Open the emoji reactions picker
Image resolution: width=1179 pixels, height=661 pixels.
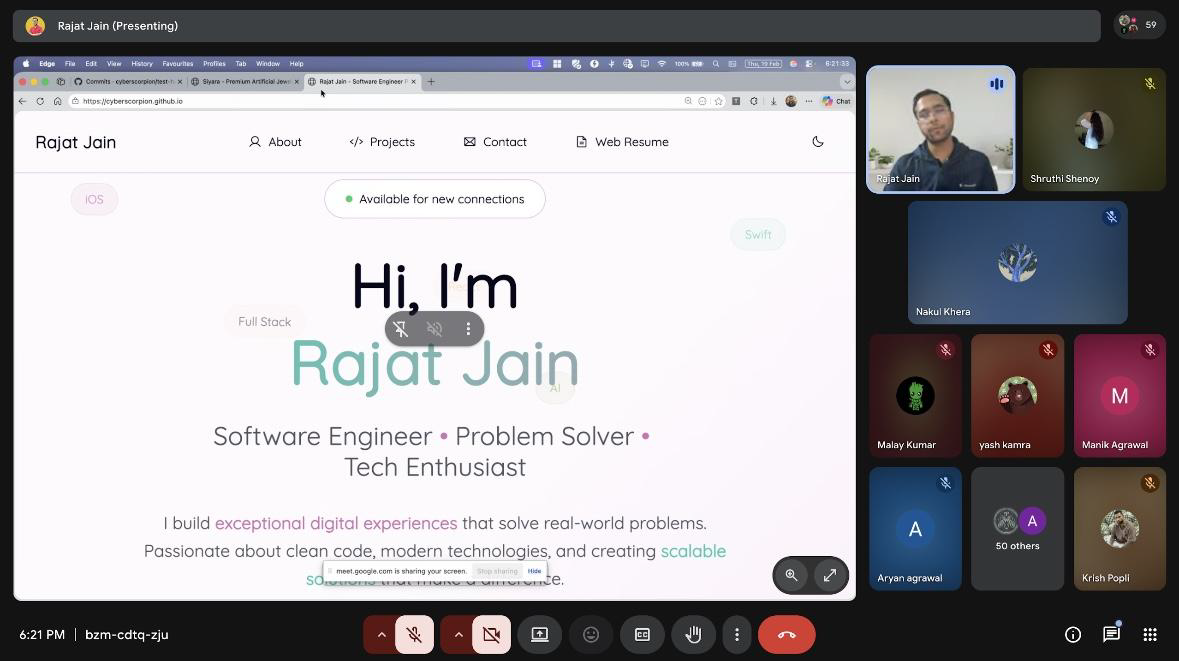tap(591, 634)
